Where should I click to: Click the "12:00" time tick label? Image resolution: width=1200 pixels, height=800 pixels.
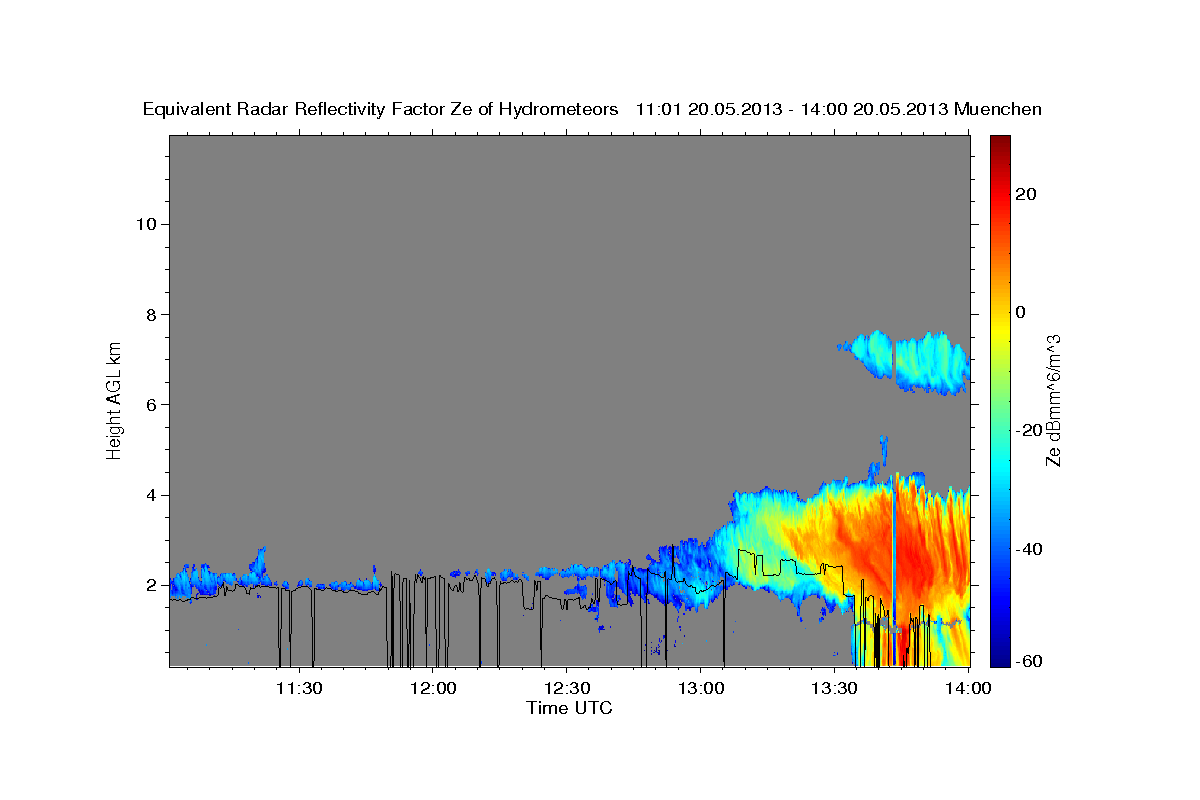point(432,688)
